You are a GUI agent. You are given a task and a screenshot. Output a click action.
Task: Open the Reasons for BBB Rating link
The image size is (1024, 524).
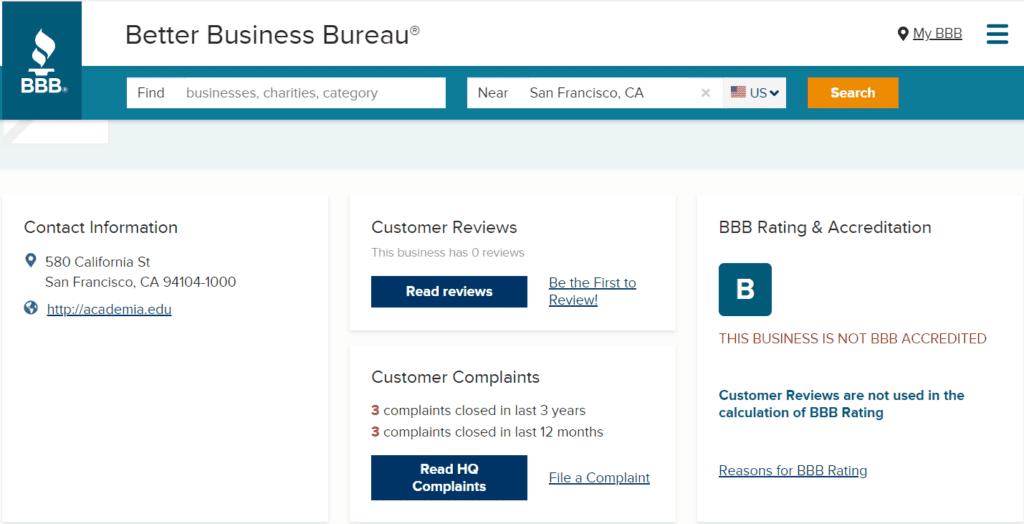pos(793,470)
